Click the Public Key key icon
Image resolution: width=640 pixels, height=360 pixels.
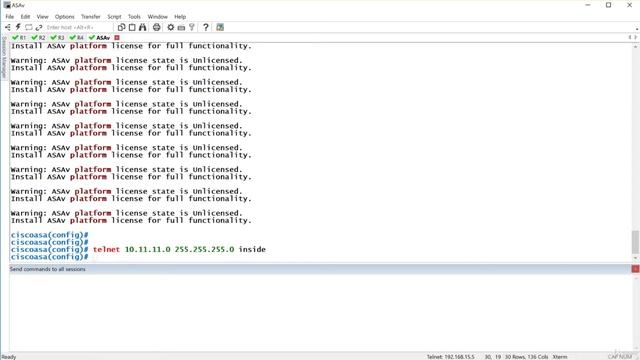tap(191, 27)
